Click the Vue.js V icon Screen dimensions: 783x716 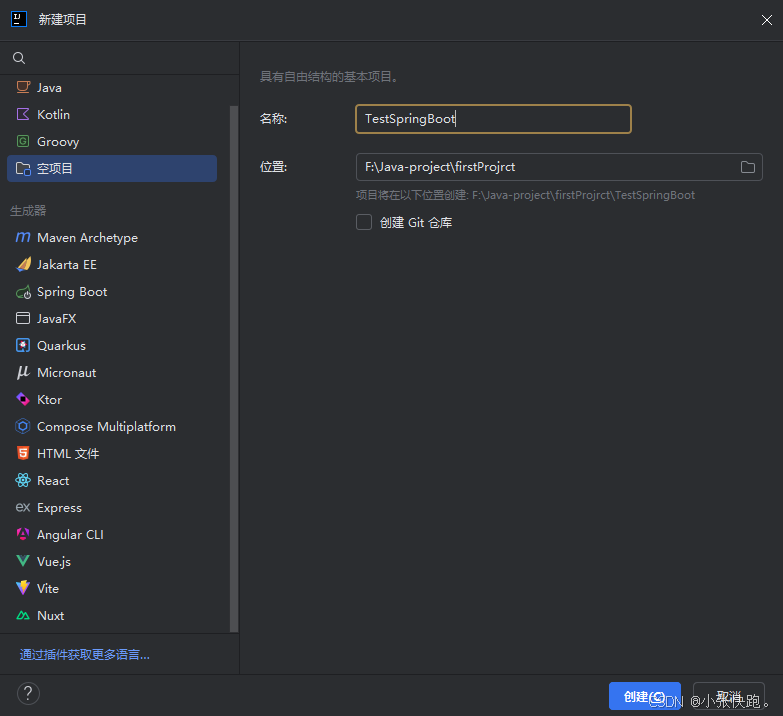point(23,561)
